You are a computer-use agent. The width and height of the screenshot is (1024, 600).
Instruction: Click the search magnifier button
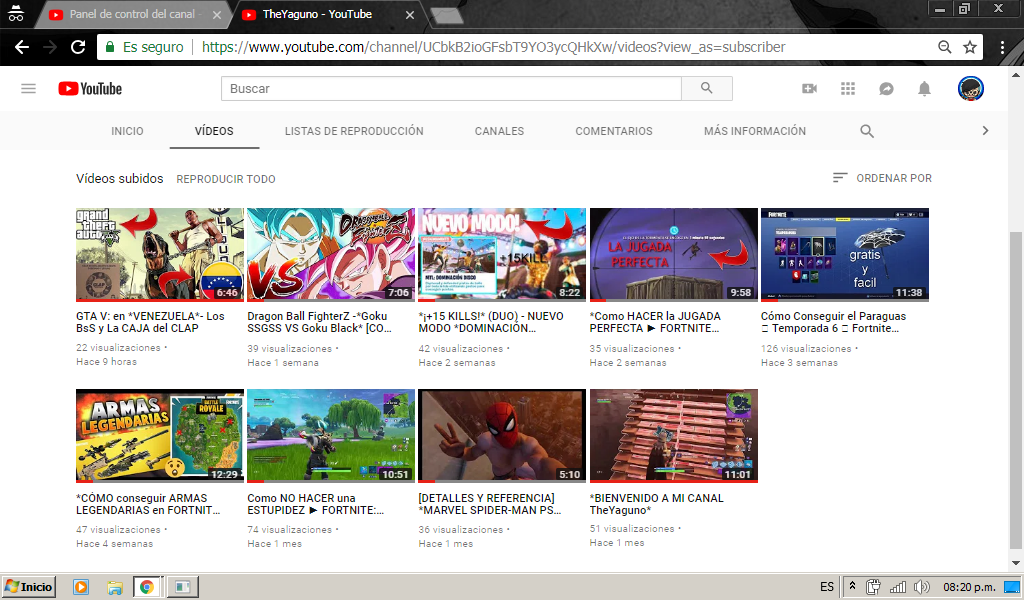(707, 88)
